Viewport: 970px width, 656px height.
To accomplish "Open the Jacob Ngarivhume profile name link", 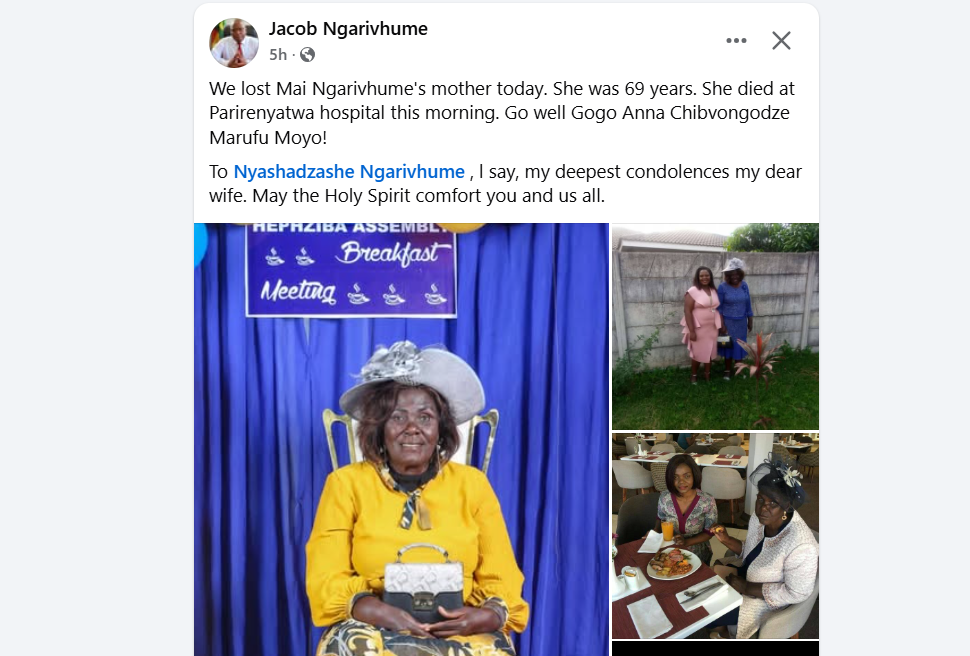I will point(348,29).
